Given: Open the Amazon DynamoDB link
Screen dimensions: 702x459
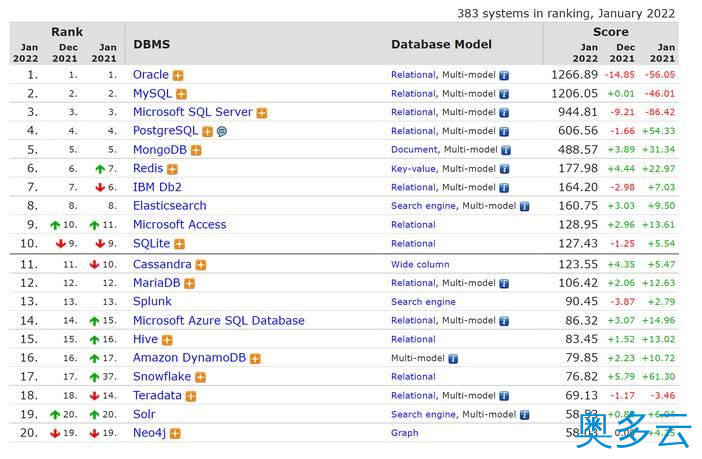Looking at the screenshot, I should tap(189, 358).
